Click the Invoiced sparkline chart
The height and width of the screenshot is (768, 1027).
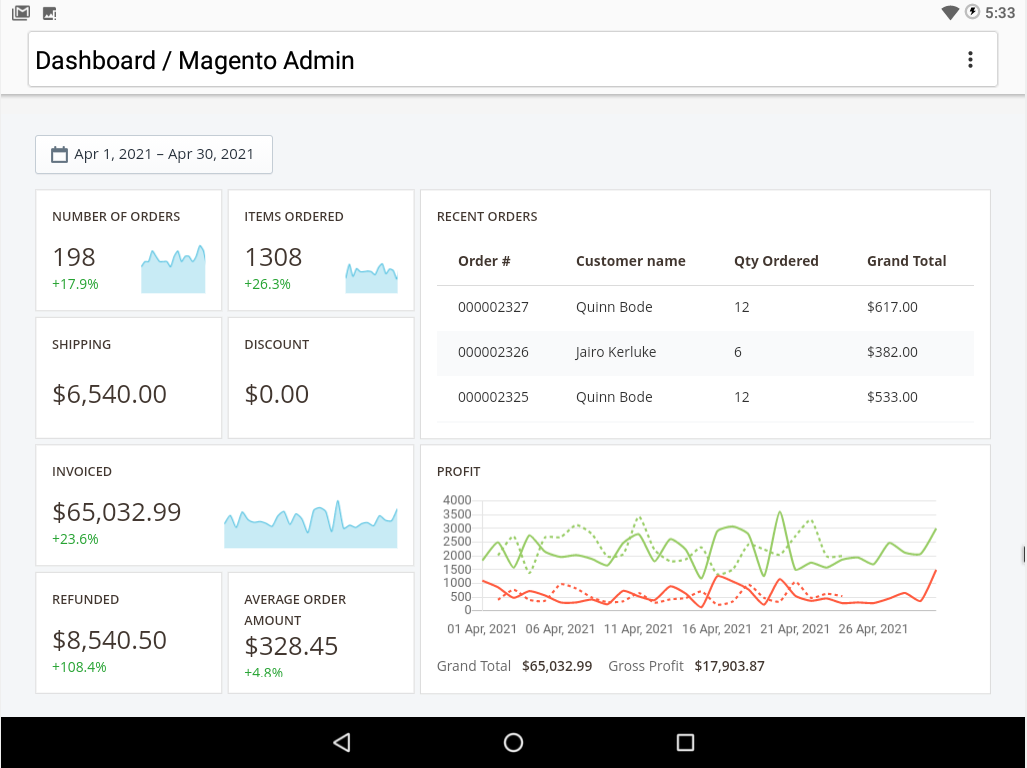[x=310, y=524]
